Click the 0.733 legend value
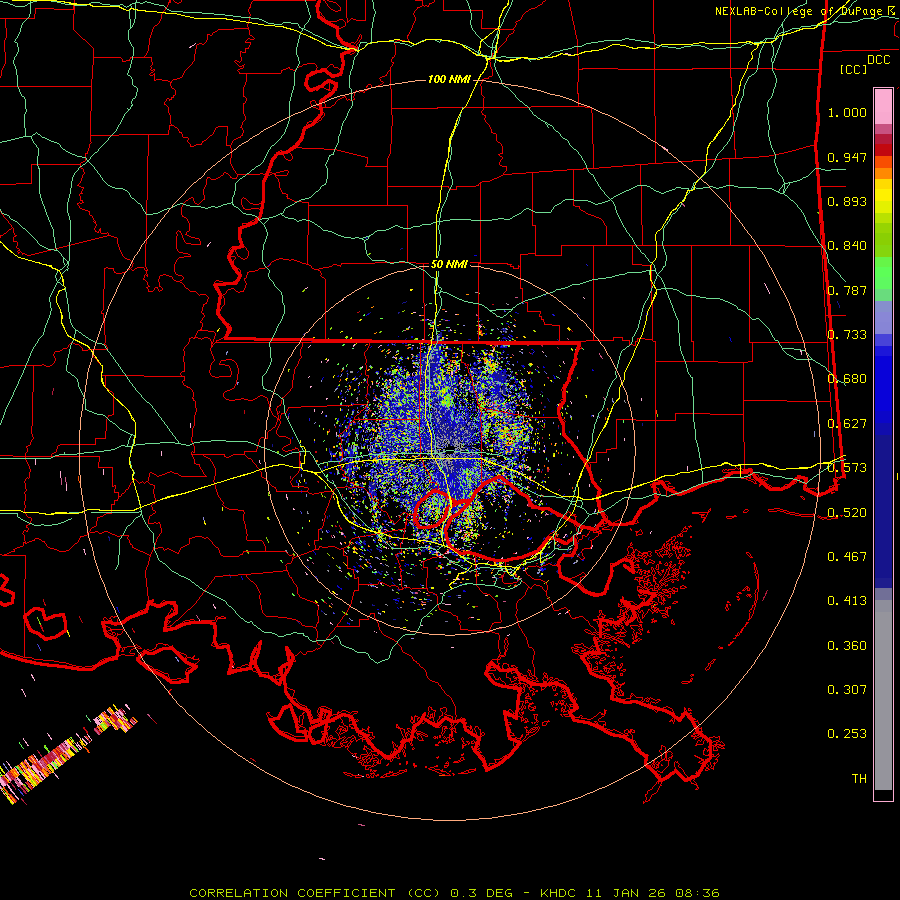 click(x=847, y=335)
